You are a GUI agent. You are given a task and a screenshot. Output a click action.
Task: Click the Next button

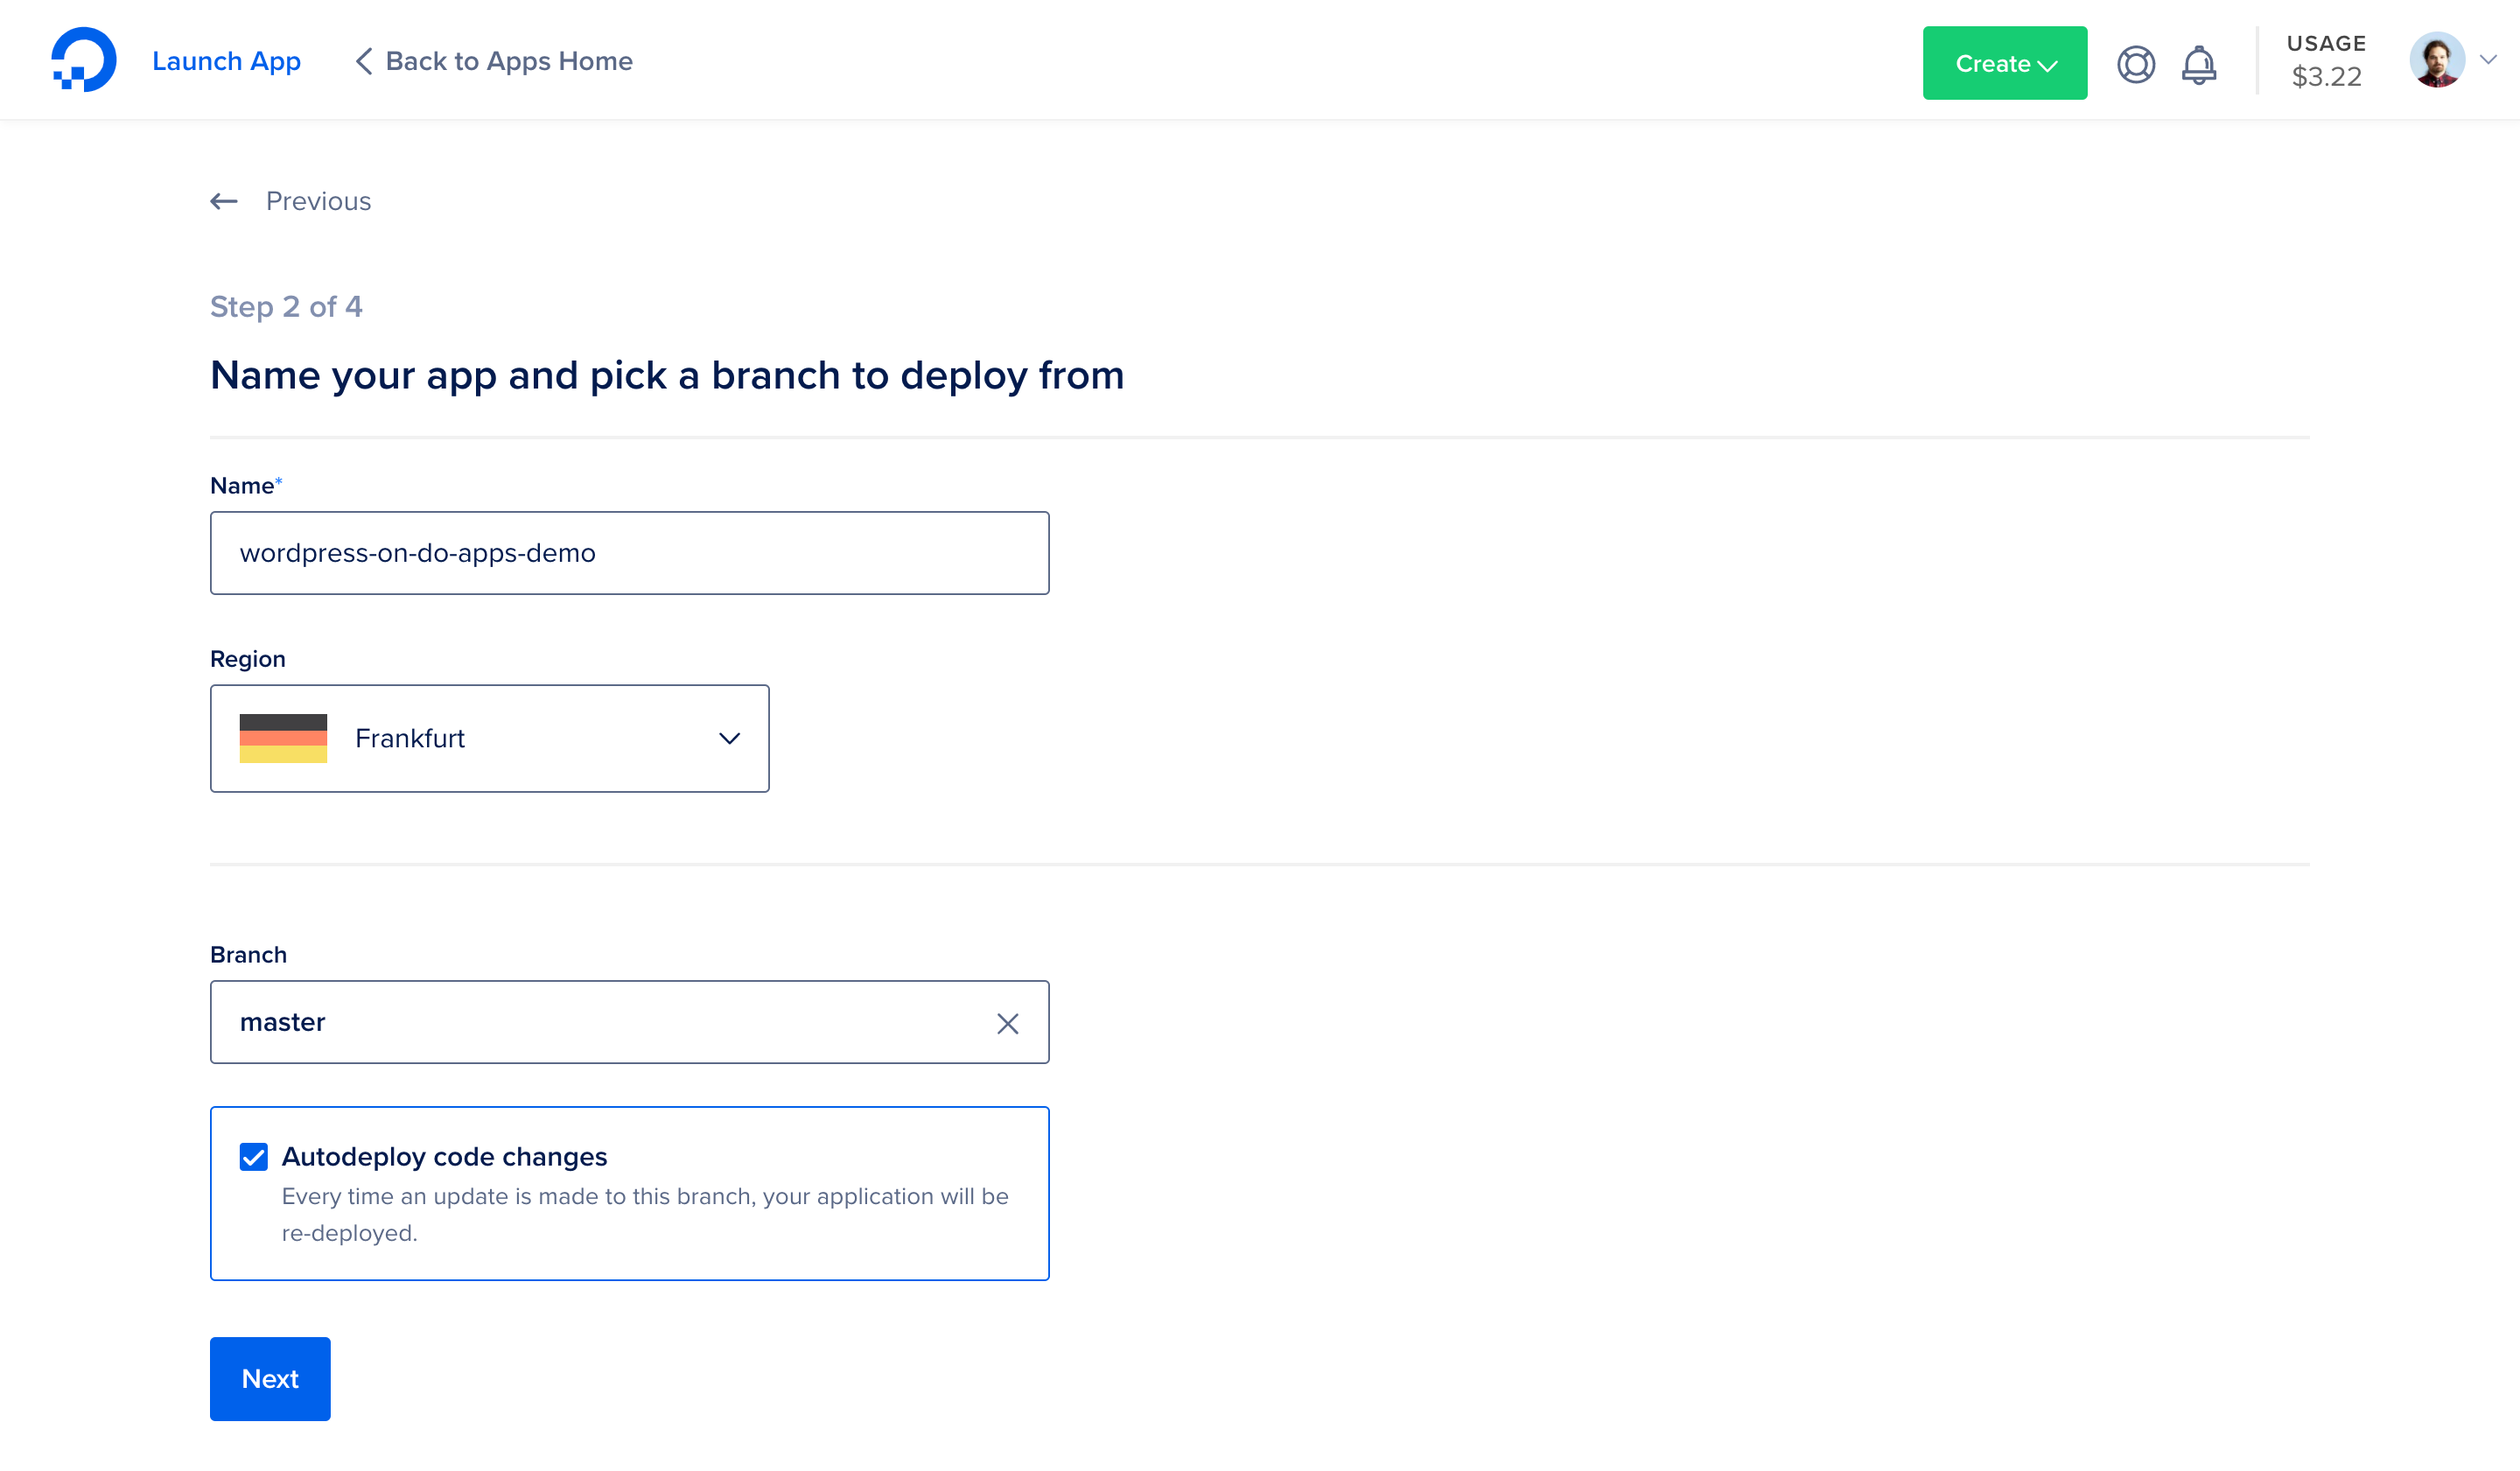click(270, 1378)
